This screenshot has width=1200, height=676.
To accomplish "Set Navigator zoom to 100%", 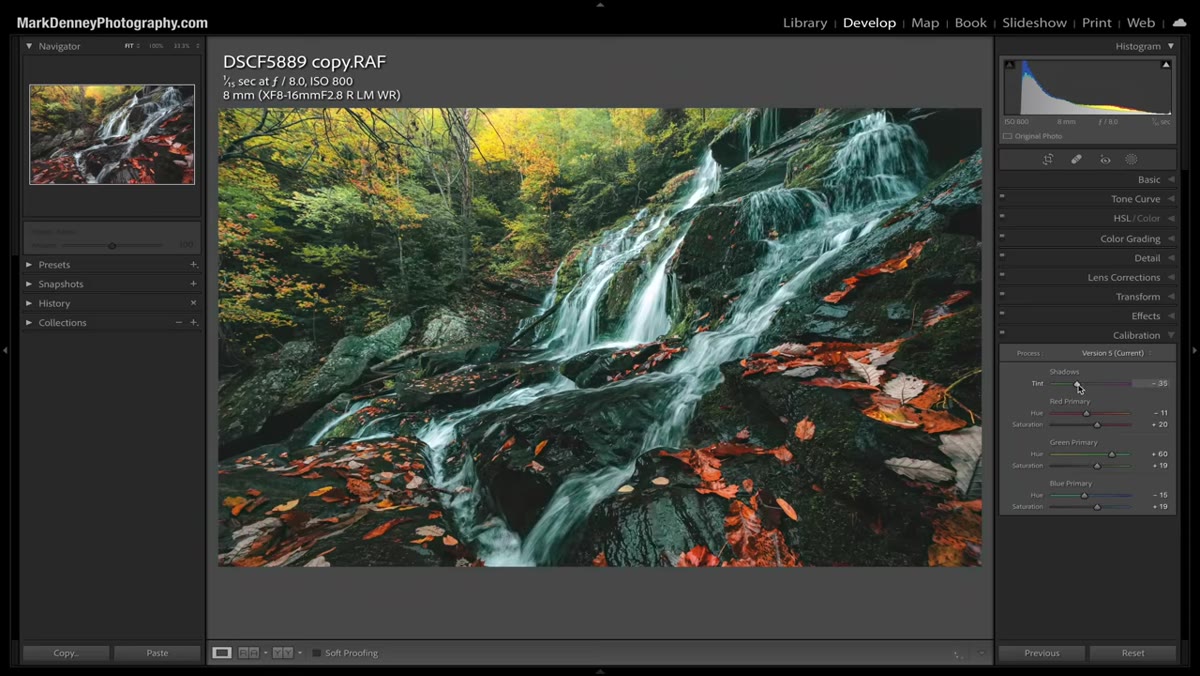I will (x=156, y=46).
